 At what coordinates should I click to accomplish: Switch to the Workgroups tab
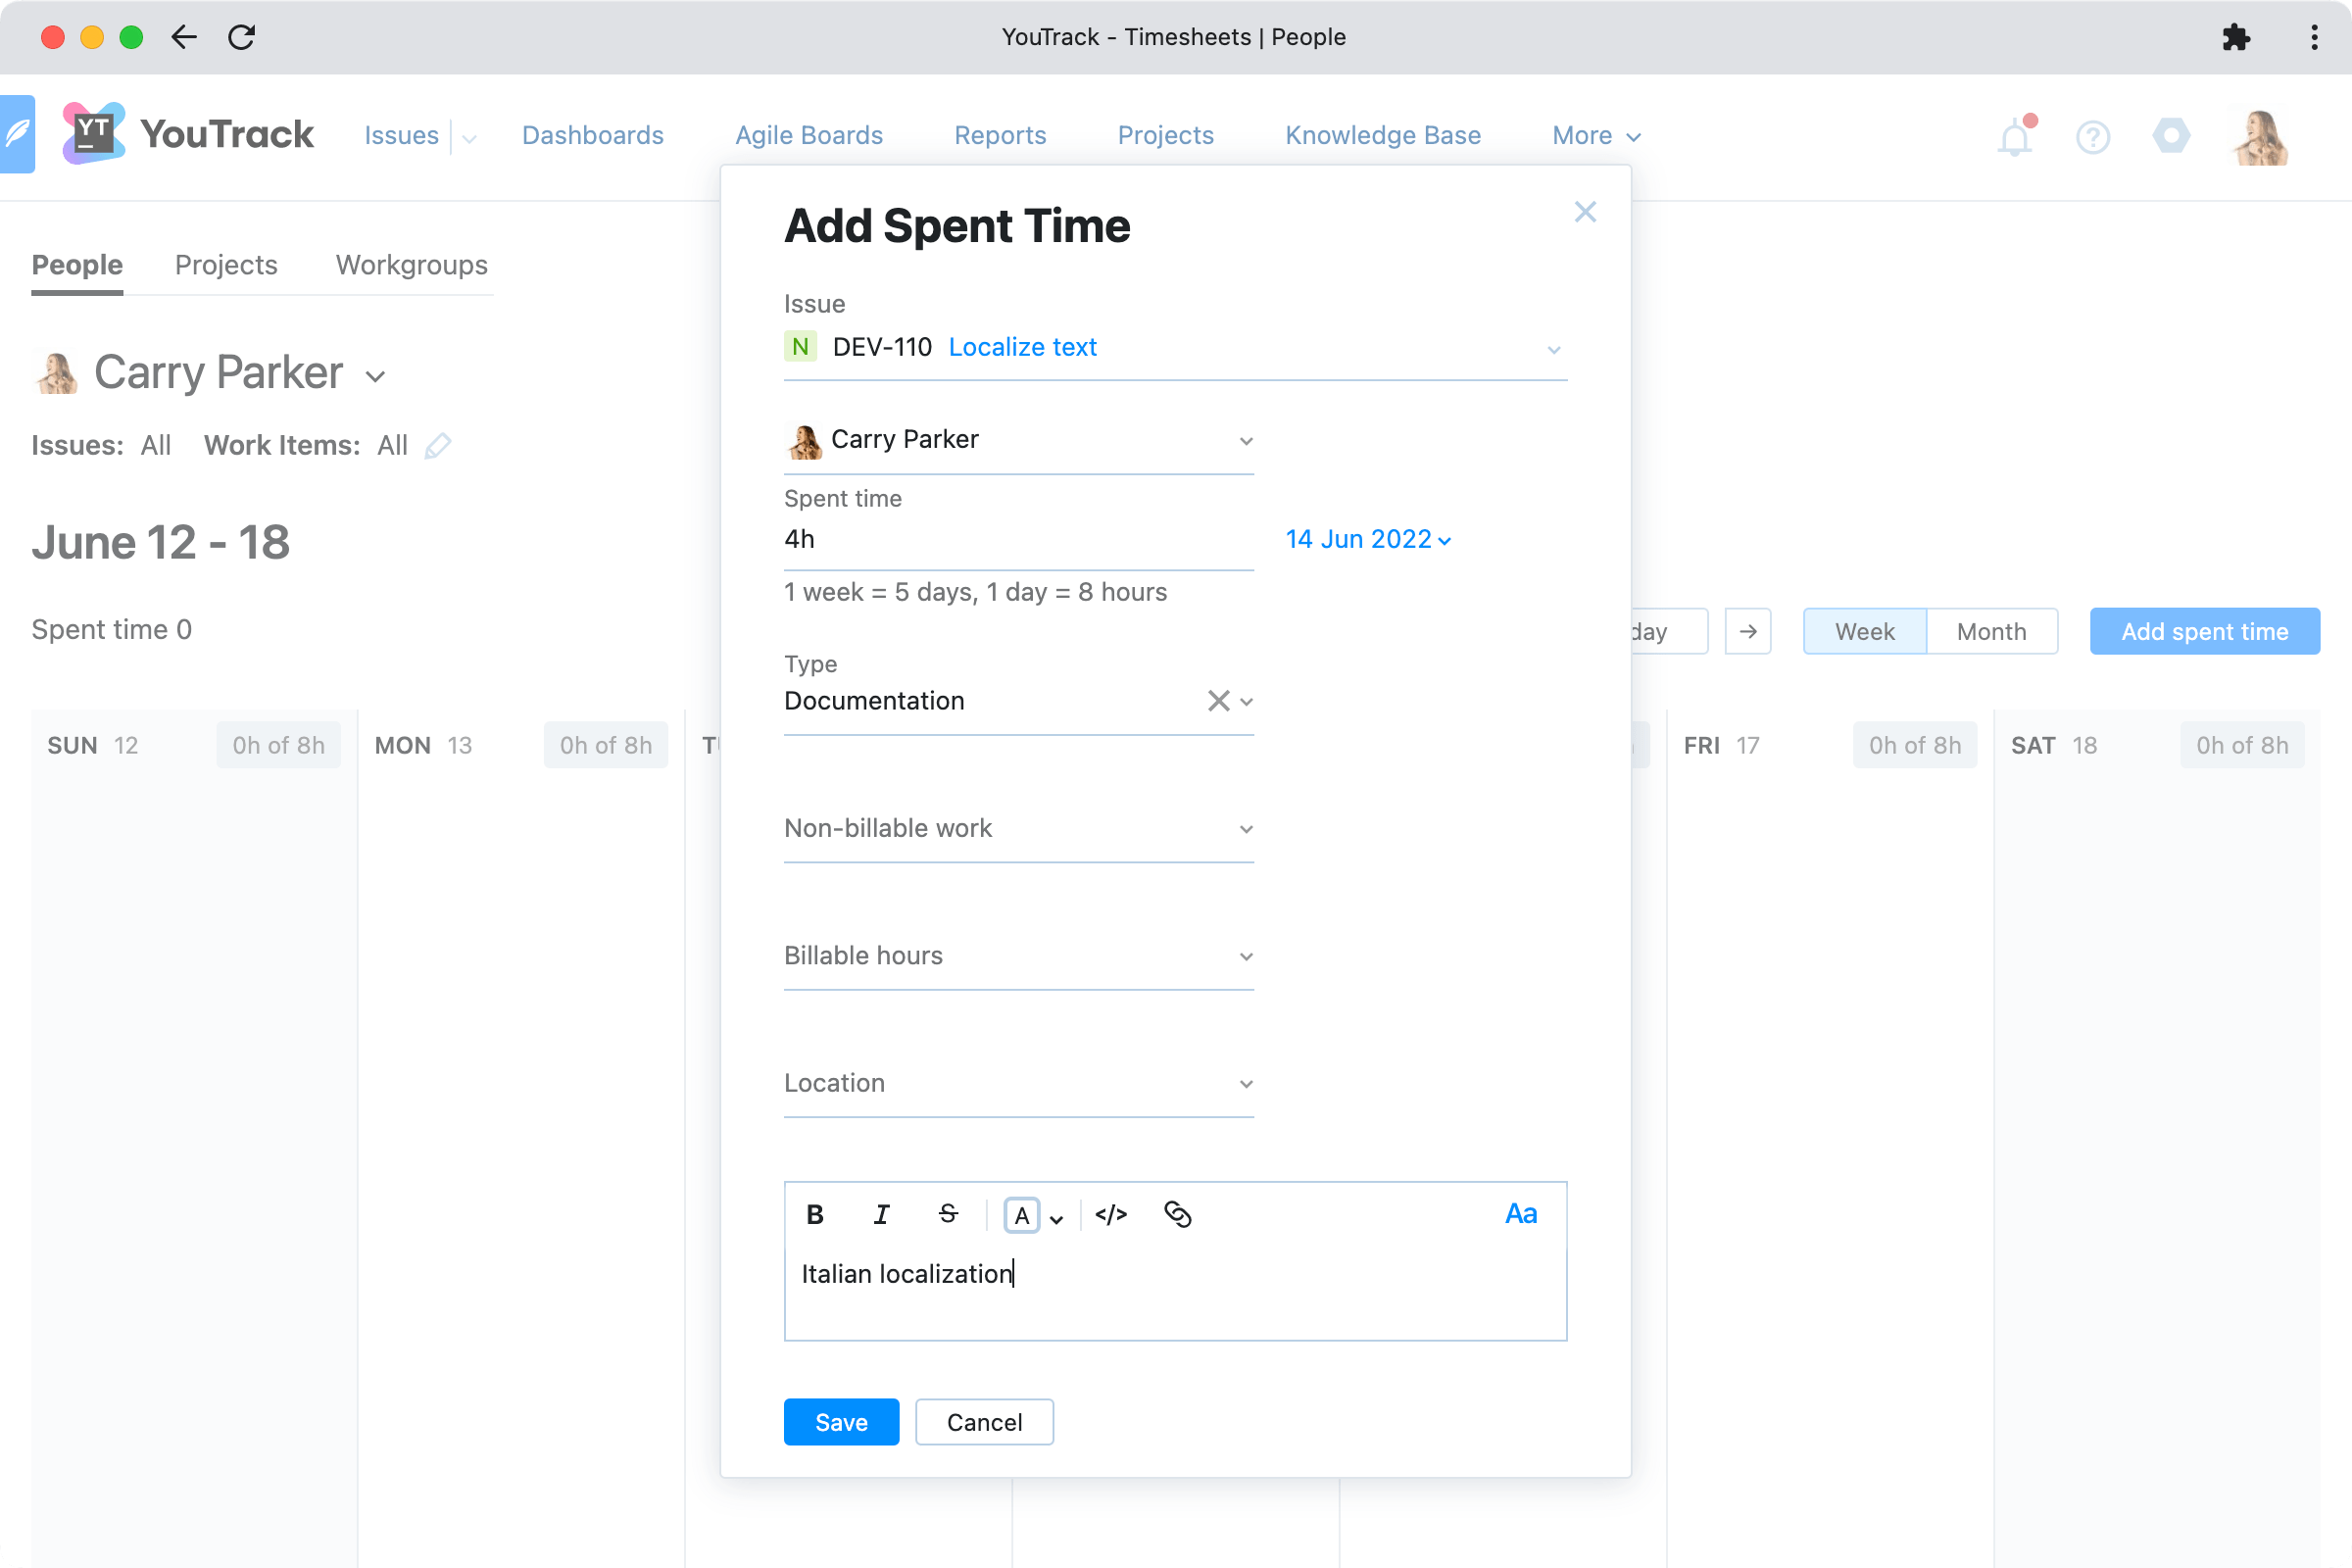[412, 265]
